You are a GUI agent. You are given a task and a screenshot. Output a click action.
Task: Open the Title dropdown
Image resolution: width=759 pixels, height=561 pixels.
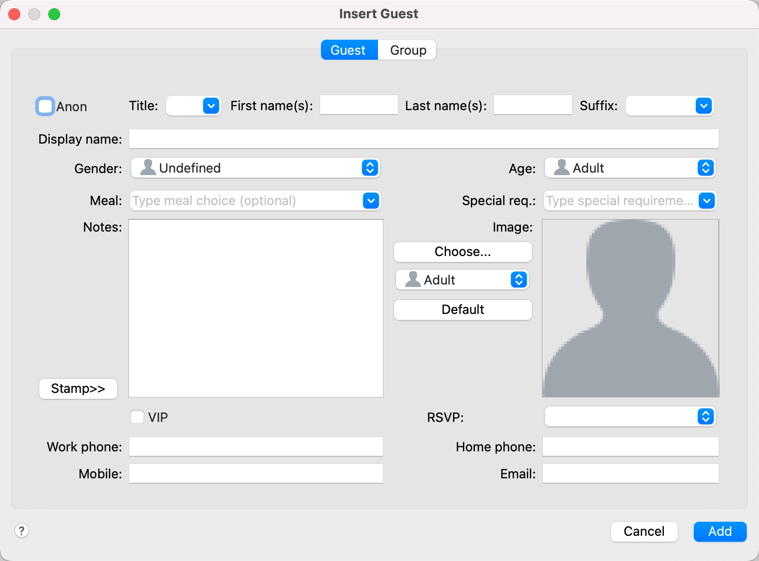click(210, 106)
